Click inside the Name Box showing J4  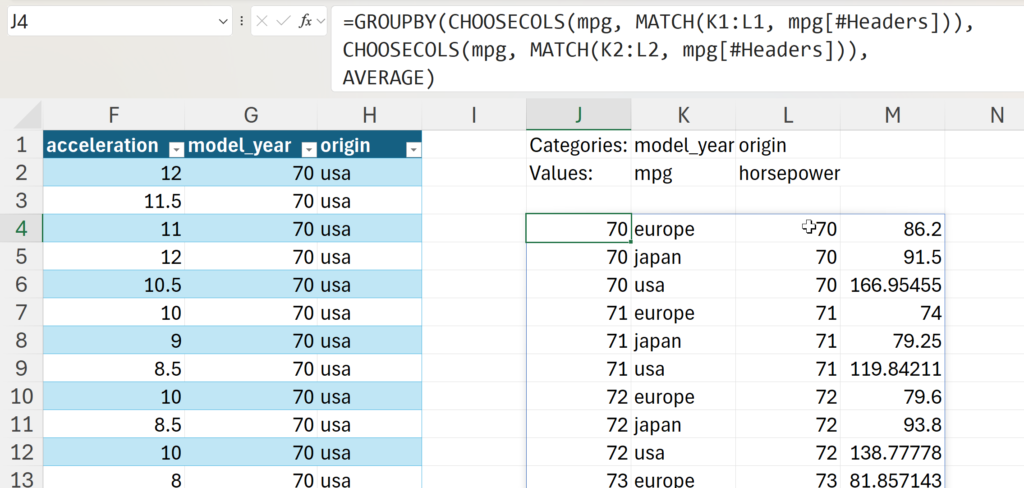pos(100,21)
